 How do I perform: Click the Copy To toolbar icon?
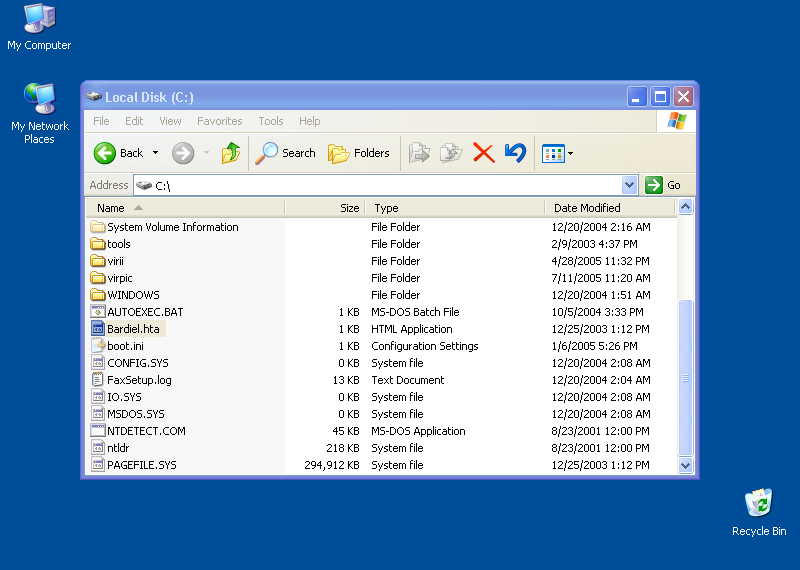click(451, 153)
